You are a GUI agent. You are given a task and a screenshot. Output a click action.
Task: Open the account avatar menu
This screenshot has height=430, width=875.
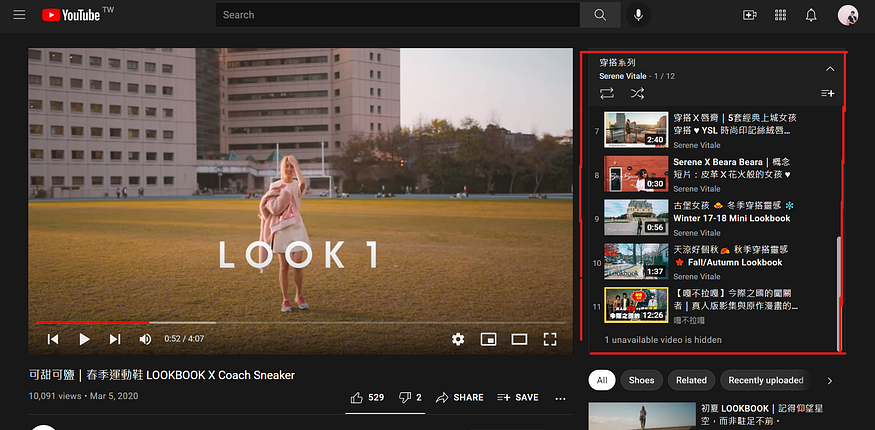848,15
